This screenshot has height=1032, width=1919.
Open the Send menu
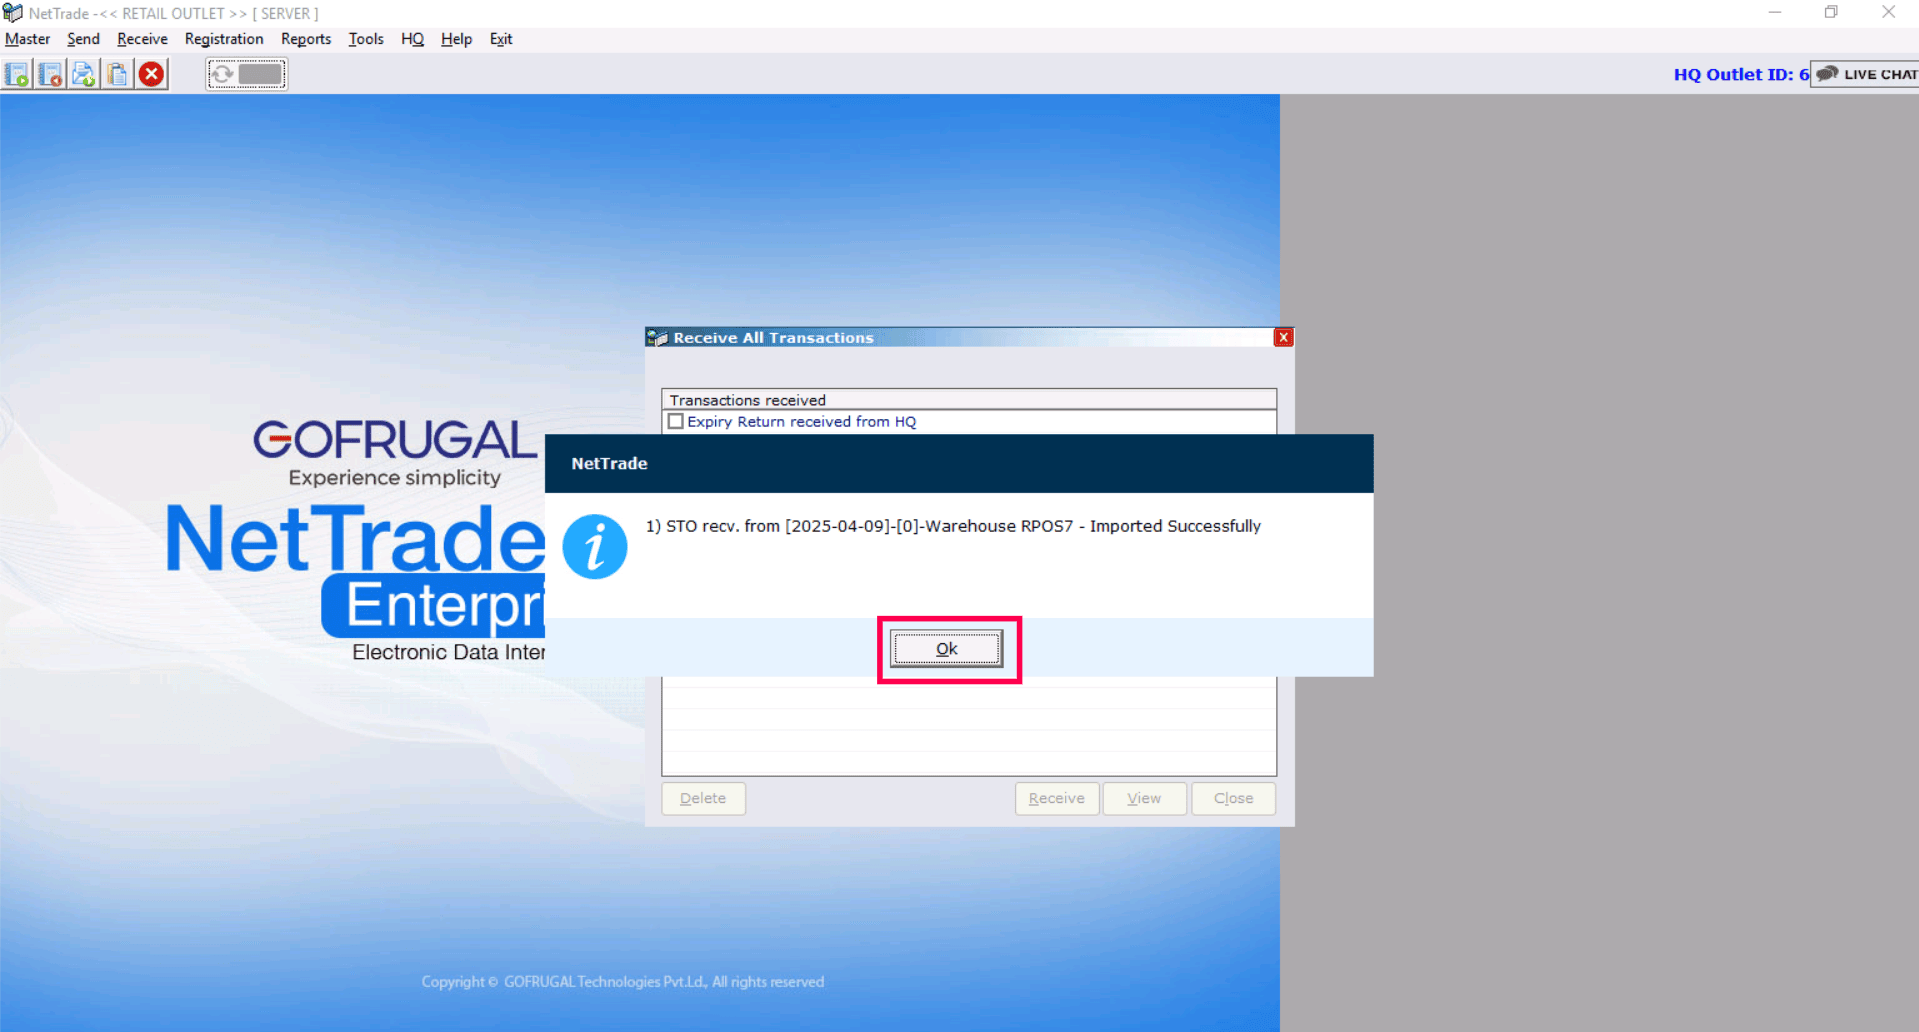[83, 39]
